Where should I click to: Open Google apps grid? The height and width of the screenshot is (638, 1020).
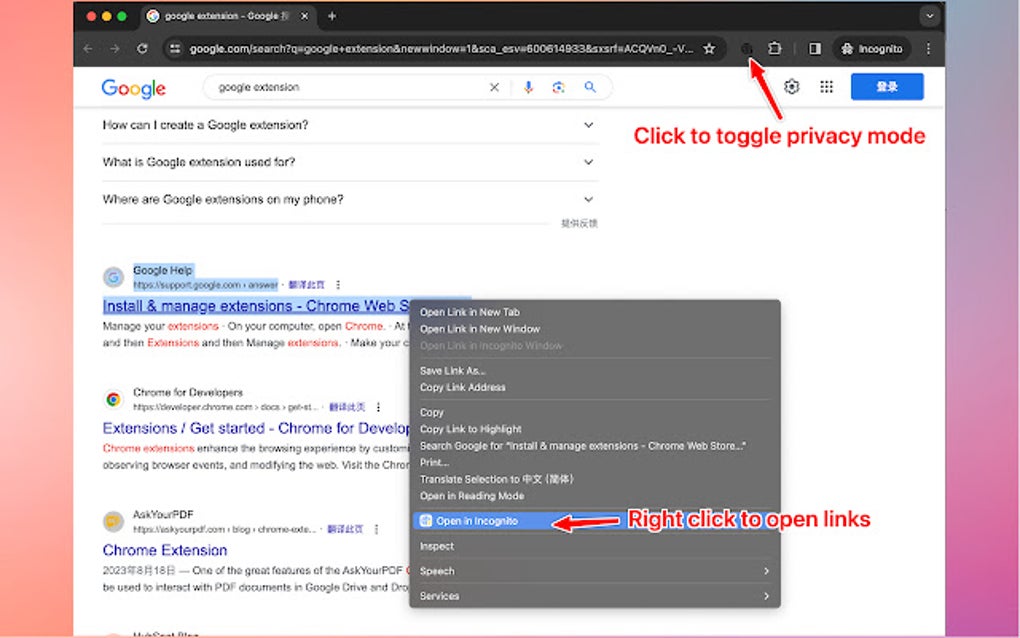coord(826,86)
